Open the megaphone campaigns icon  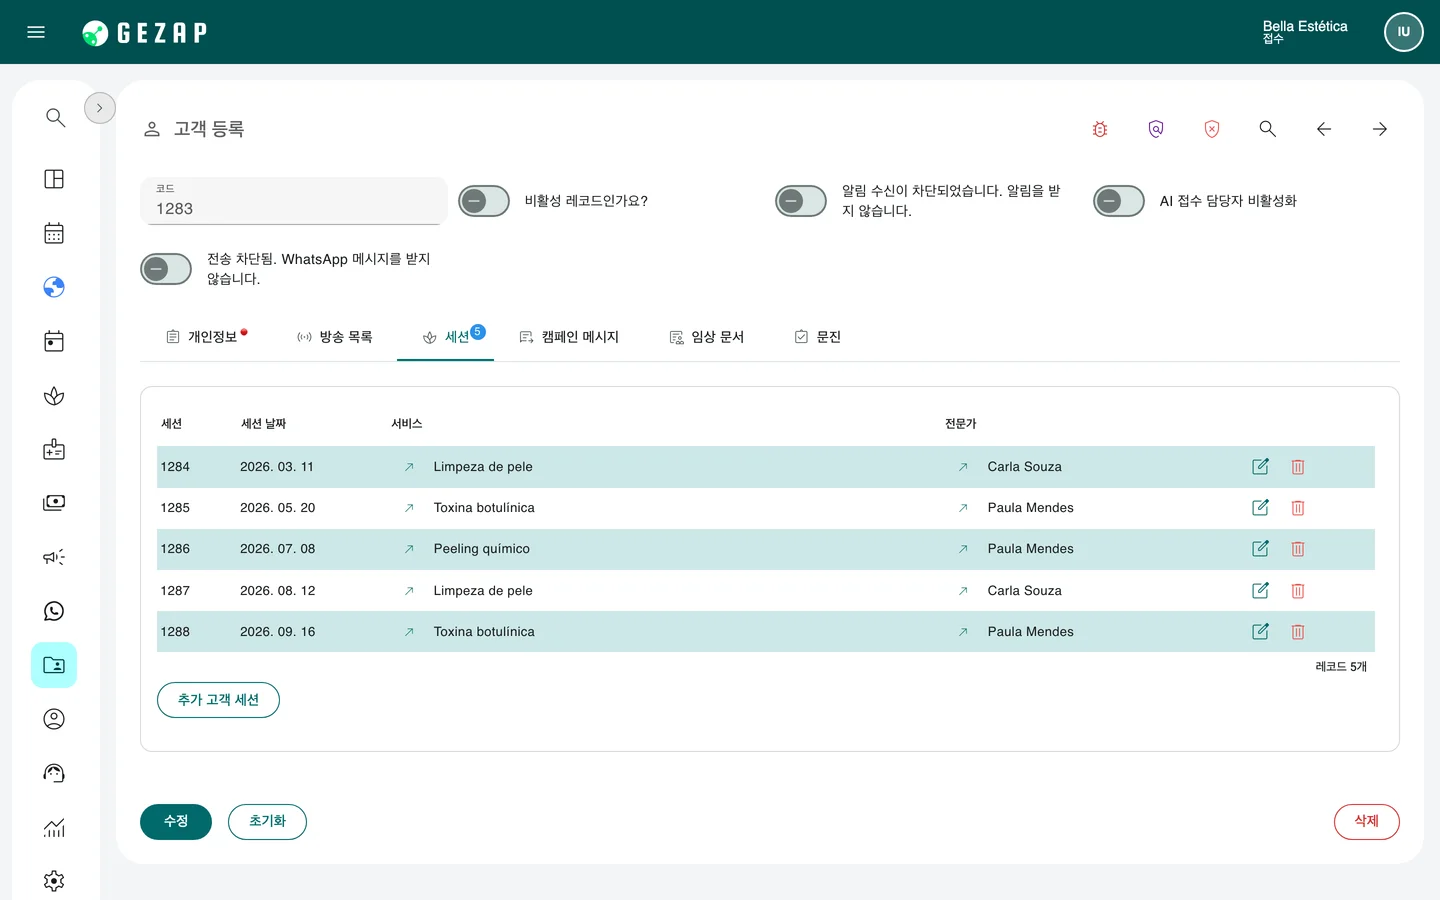[54, 557]
